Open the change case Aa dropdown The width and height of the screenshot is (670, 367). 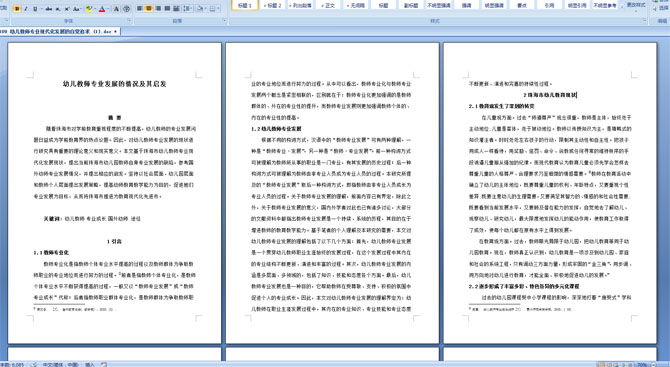pyautogui.click(x=77, y=9)
